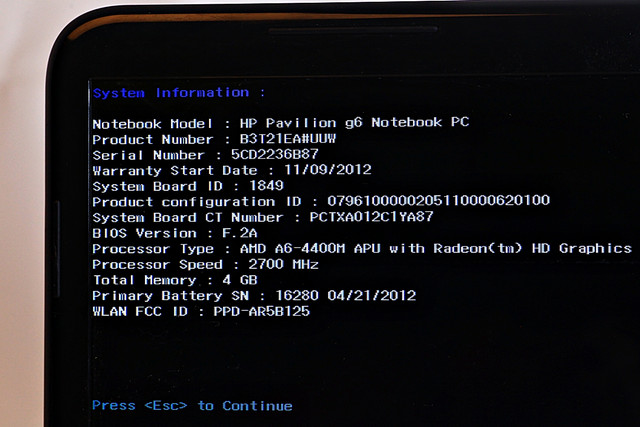
Task: Select the 'WLAN FCC ID' label
Action: coord(140,311)
